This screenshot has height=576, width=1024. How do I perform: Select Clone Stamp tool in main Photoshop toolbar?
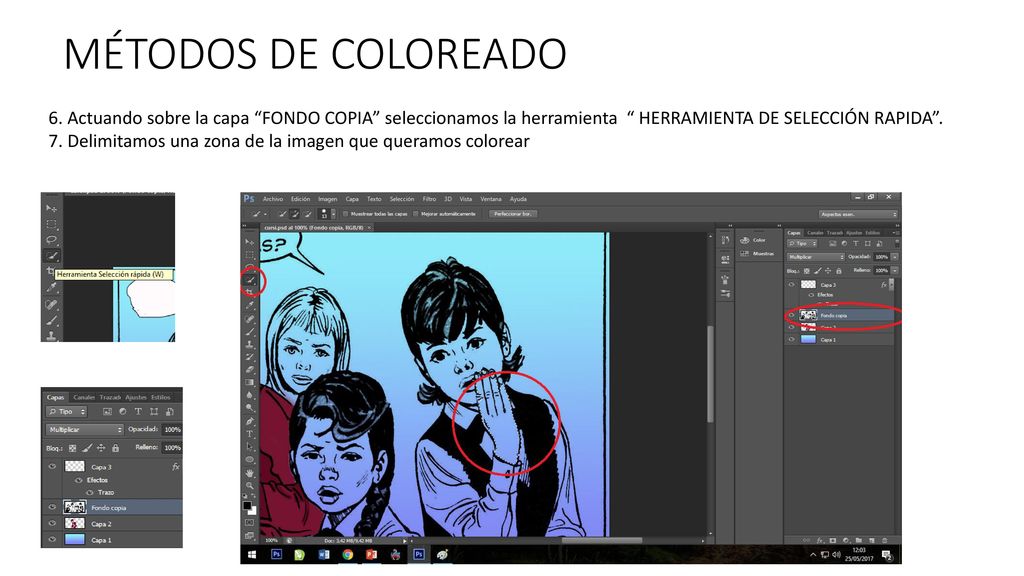pyautogui.click(x=249, y=345)
